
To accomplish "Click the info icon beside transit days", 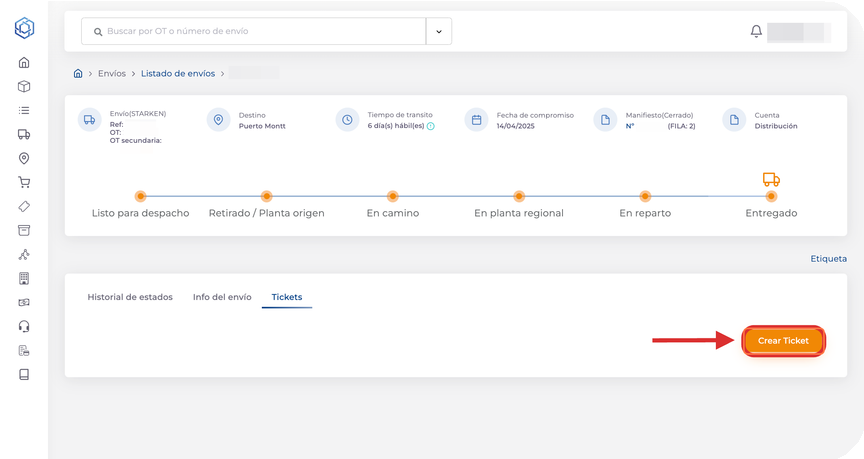I will (431, 126).
